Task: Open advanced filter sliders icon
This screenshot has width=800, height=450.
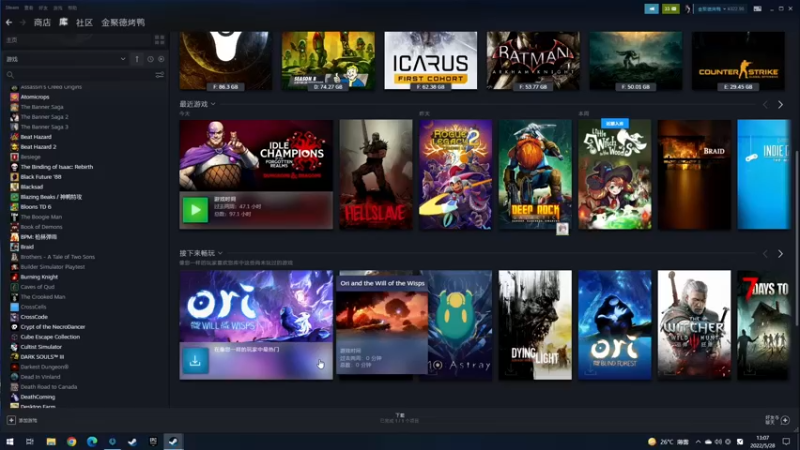Action: [160, 75]
